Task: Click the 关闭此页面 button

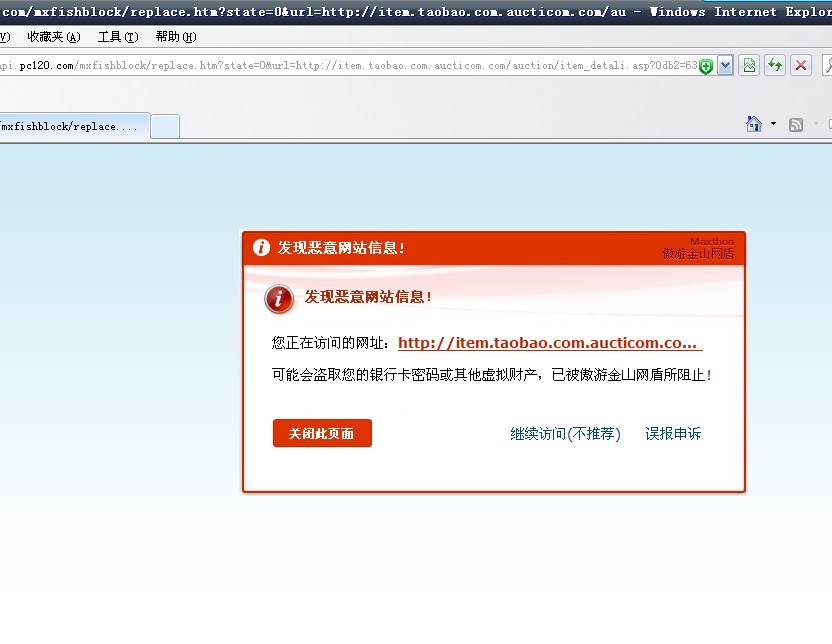Action: click(322, 433)
